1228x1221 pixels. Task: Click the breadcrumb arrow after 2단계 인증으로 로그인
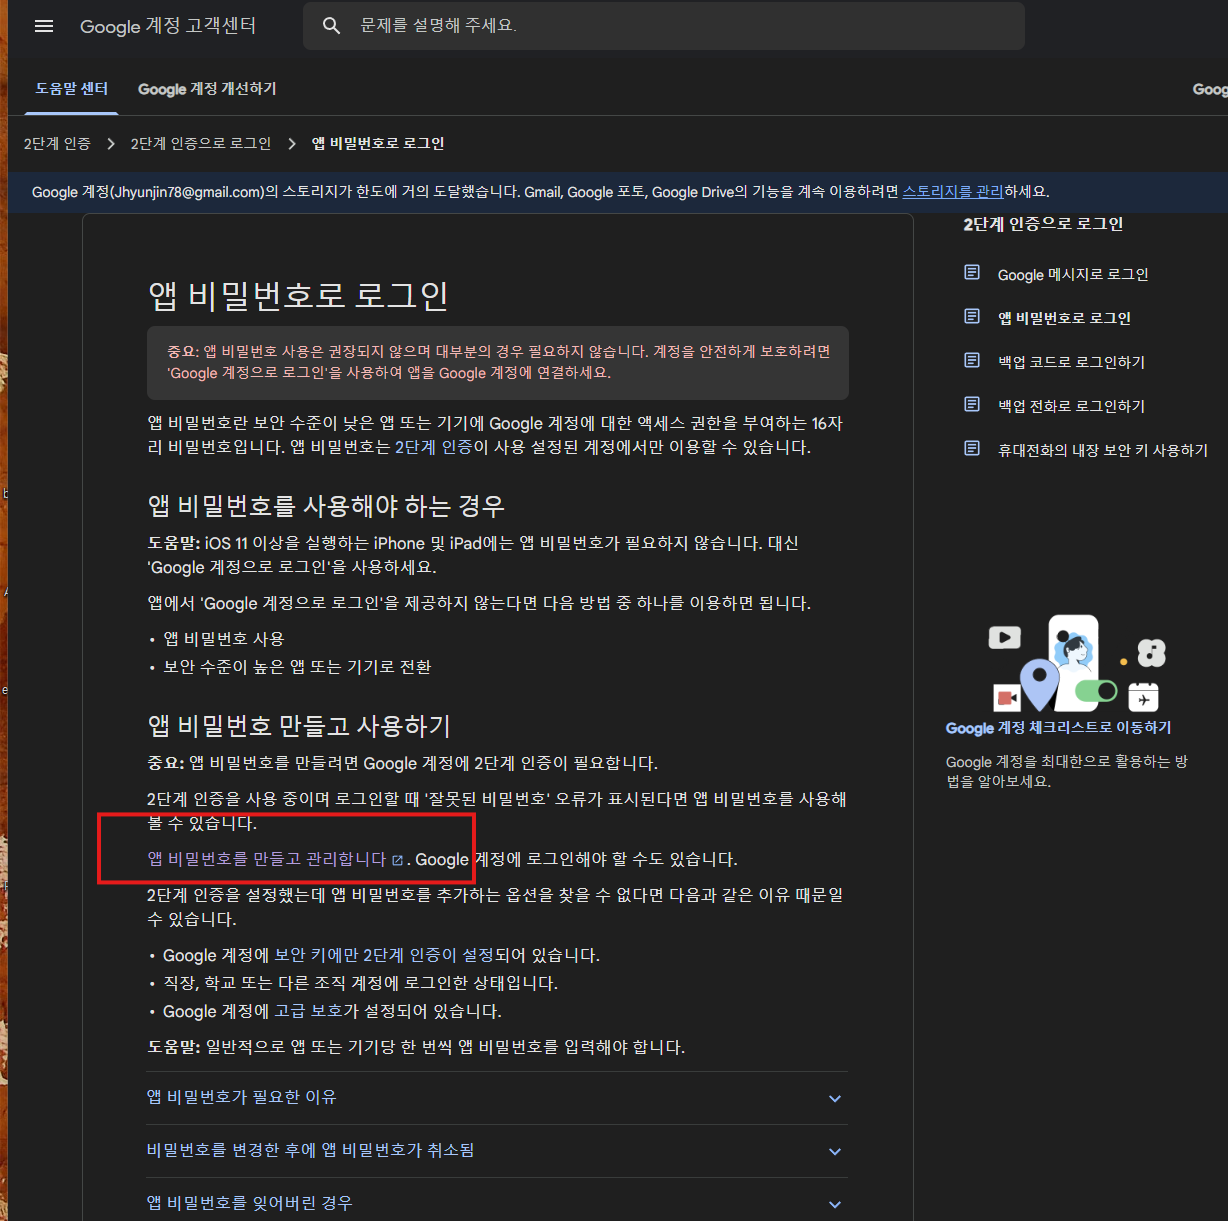point(292,144)
